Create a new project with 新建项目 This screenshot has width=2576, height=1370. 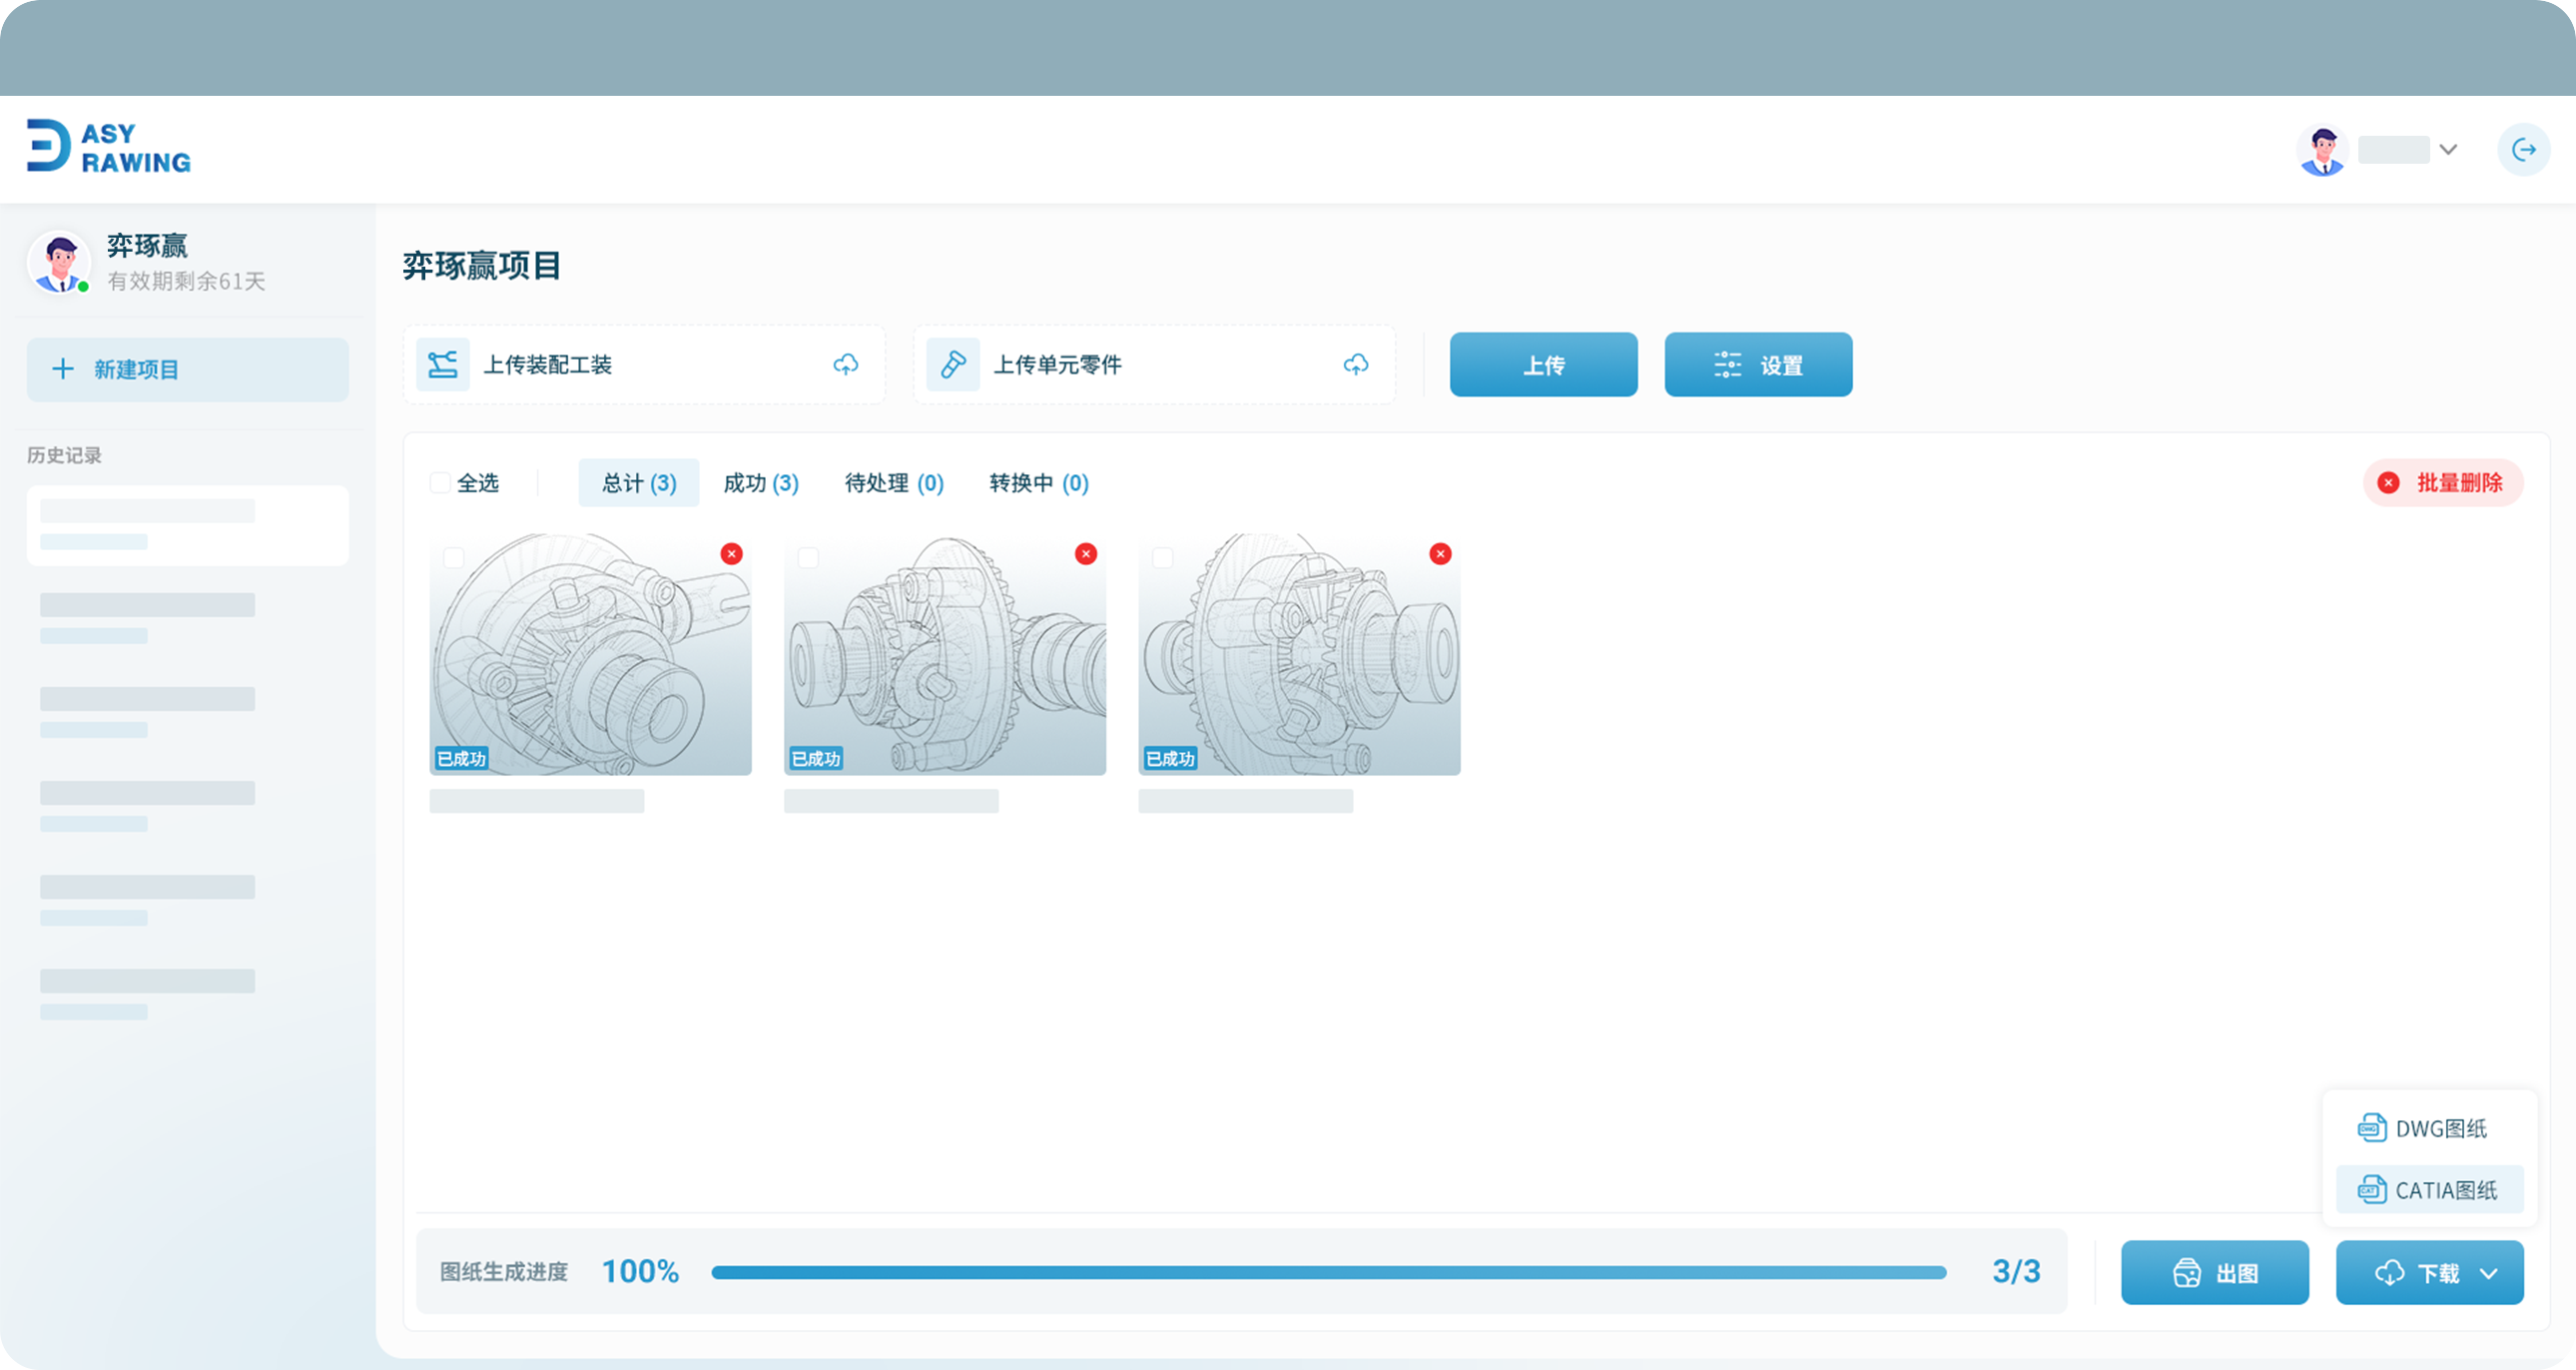pyautogui.click(x=188, y=369)
